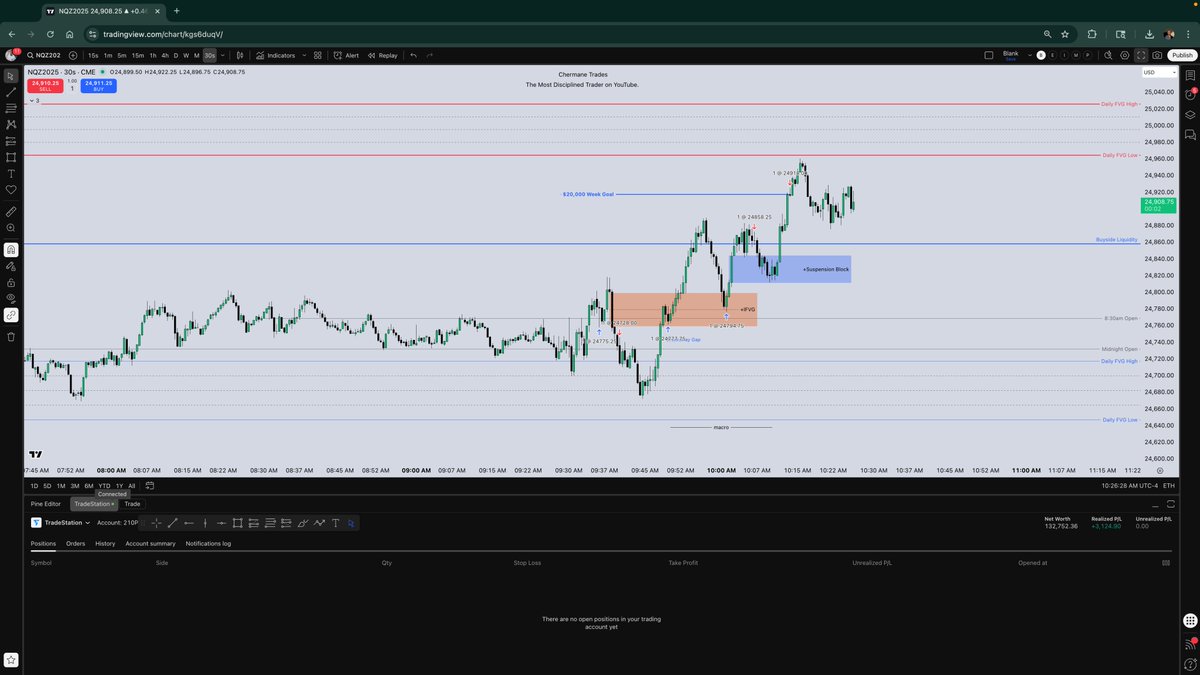Expand the Indicators favorites dropdown arrow
1200x675 pixels.
303,55
